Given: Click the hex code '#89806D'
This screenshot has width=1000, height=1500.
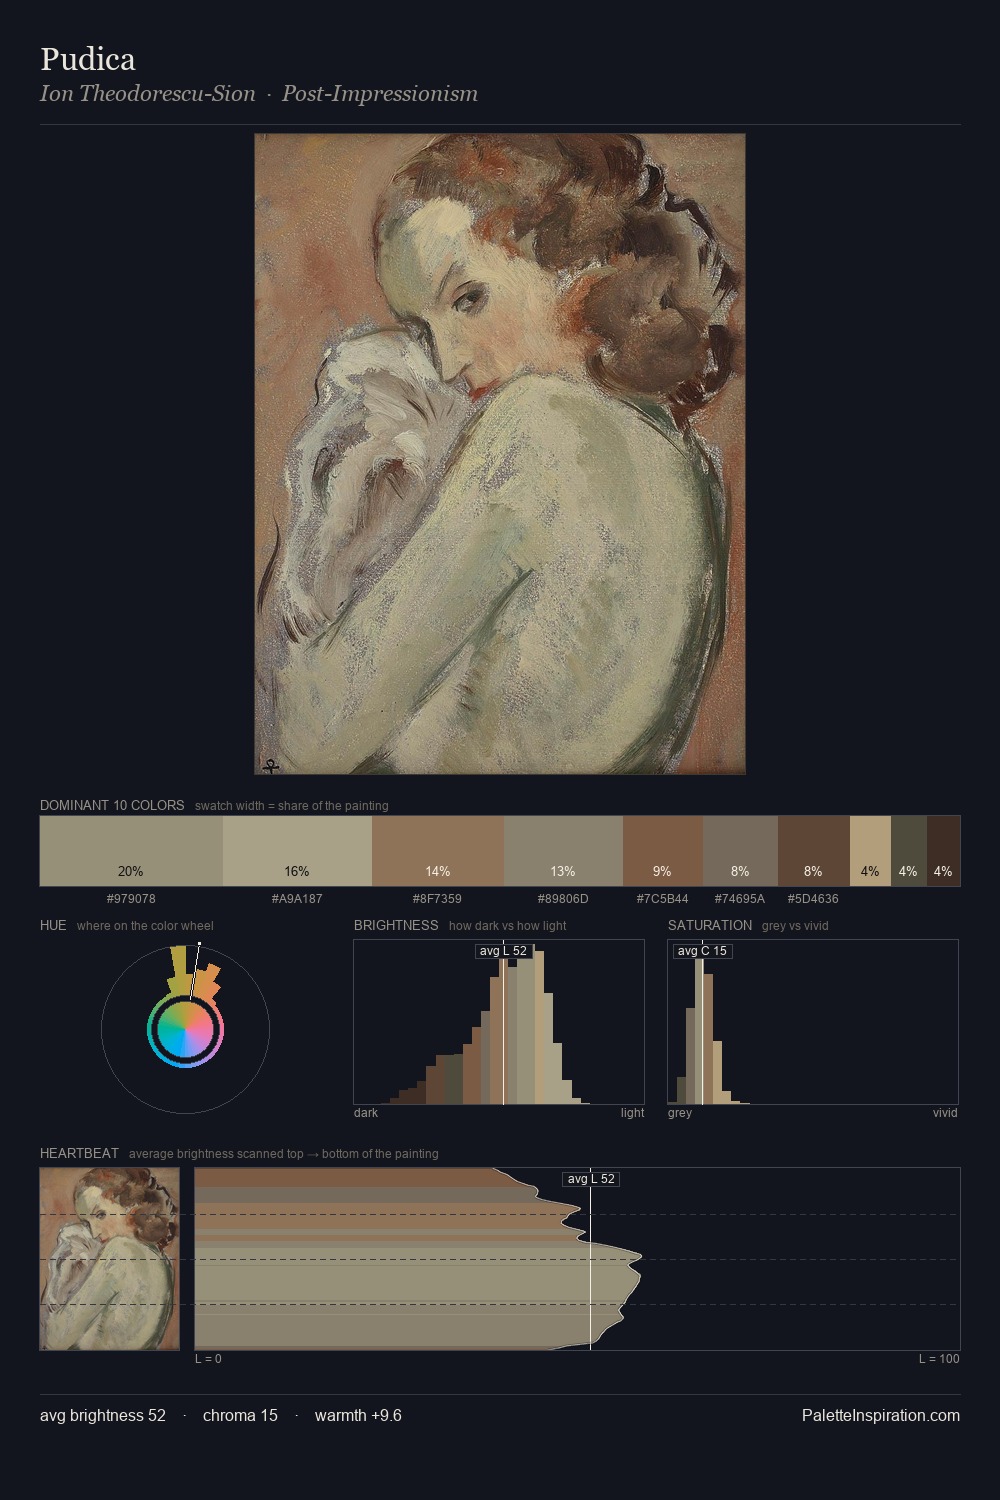Looking at the screenshot, I should (x=563, y=899).
